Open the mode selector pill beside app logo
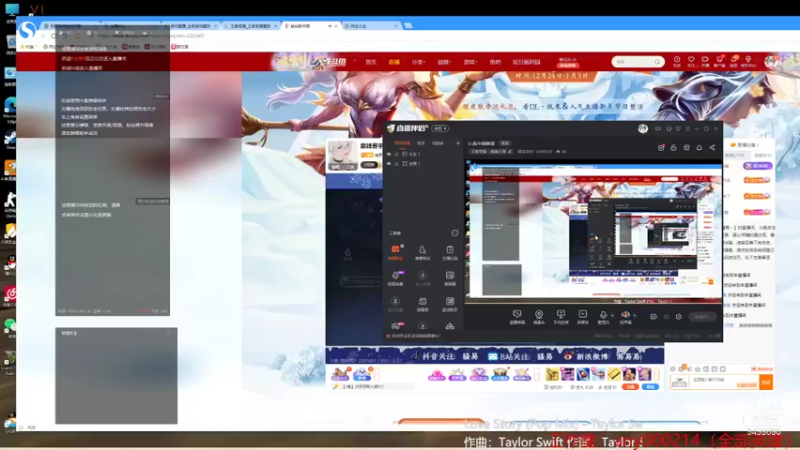The width and height of the screenshot is (800, 450). (440, 128)
